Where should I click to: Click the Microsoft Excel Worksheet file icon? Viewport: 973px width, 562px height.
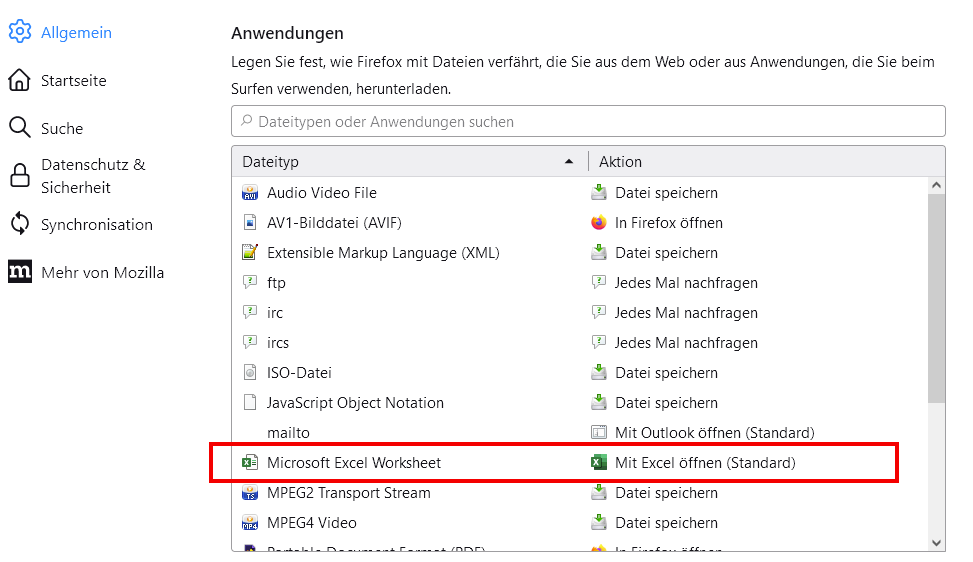[250, 463]
